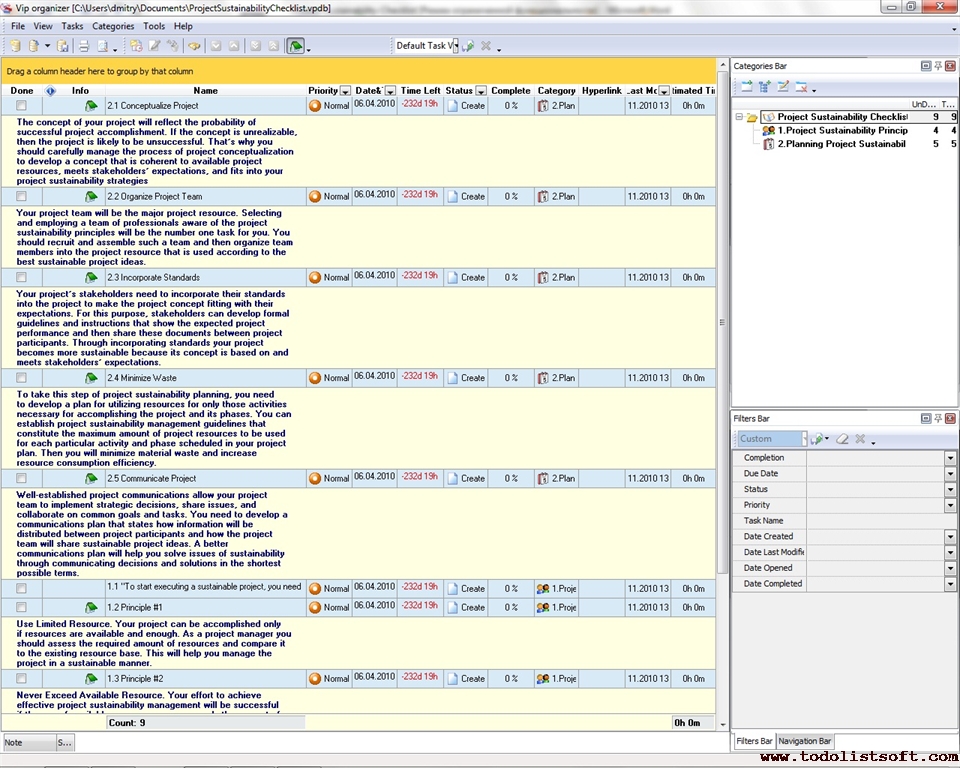Expand the Priority filter dropdown arrow
Viewport: 960px width, 768px height.
950,505
